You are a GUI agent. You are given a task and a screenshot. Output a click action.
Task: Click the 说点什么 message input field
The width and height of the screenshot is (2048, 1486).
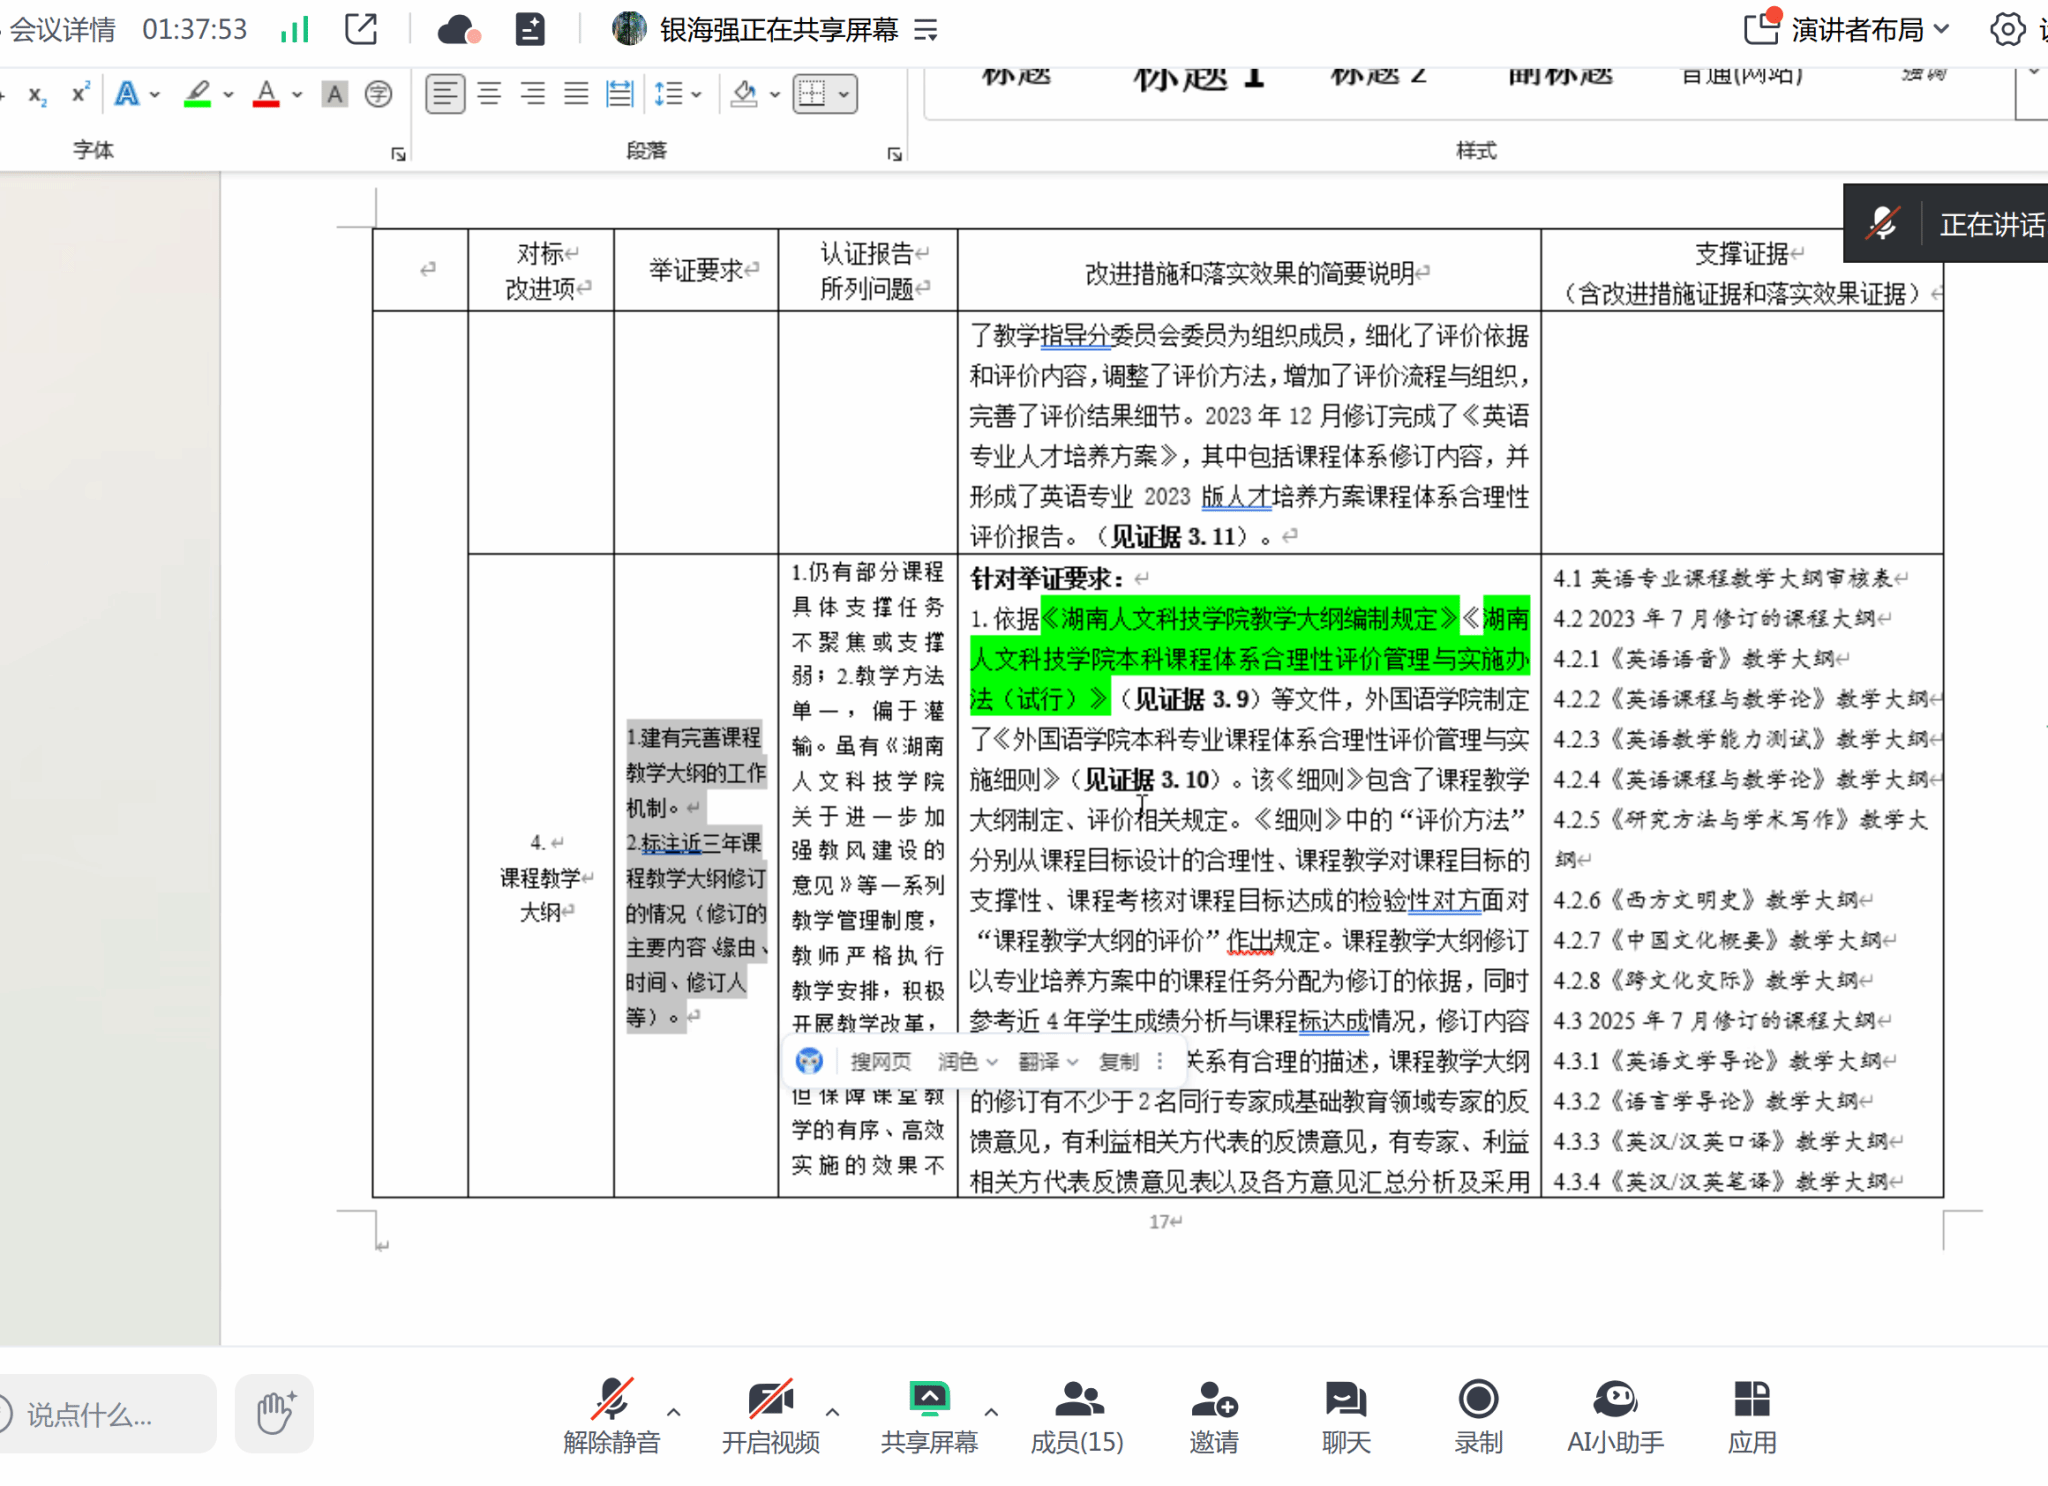(100, 1414)
